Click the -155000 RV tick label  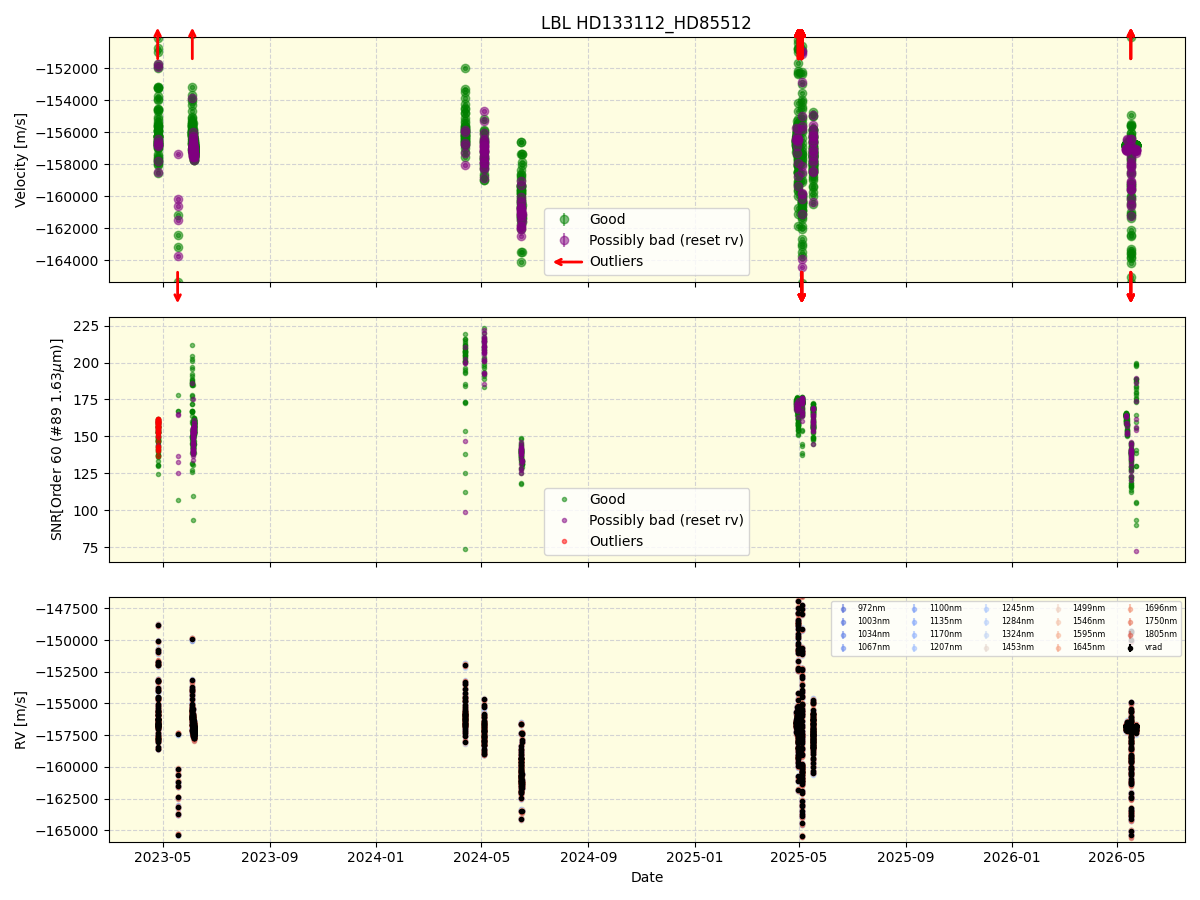69,704
